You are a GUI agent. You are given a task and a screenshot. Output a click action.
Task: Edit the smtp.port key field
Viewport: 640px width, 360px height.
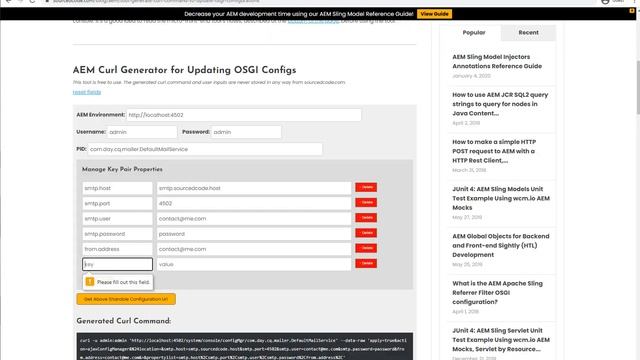117,203
